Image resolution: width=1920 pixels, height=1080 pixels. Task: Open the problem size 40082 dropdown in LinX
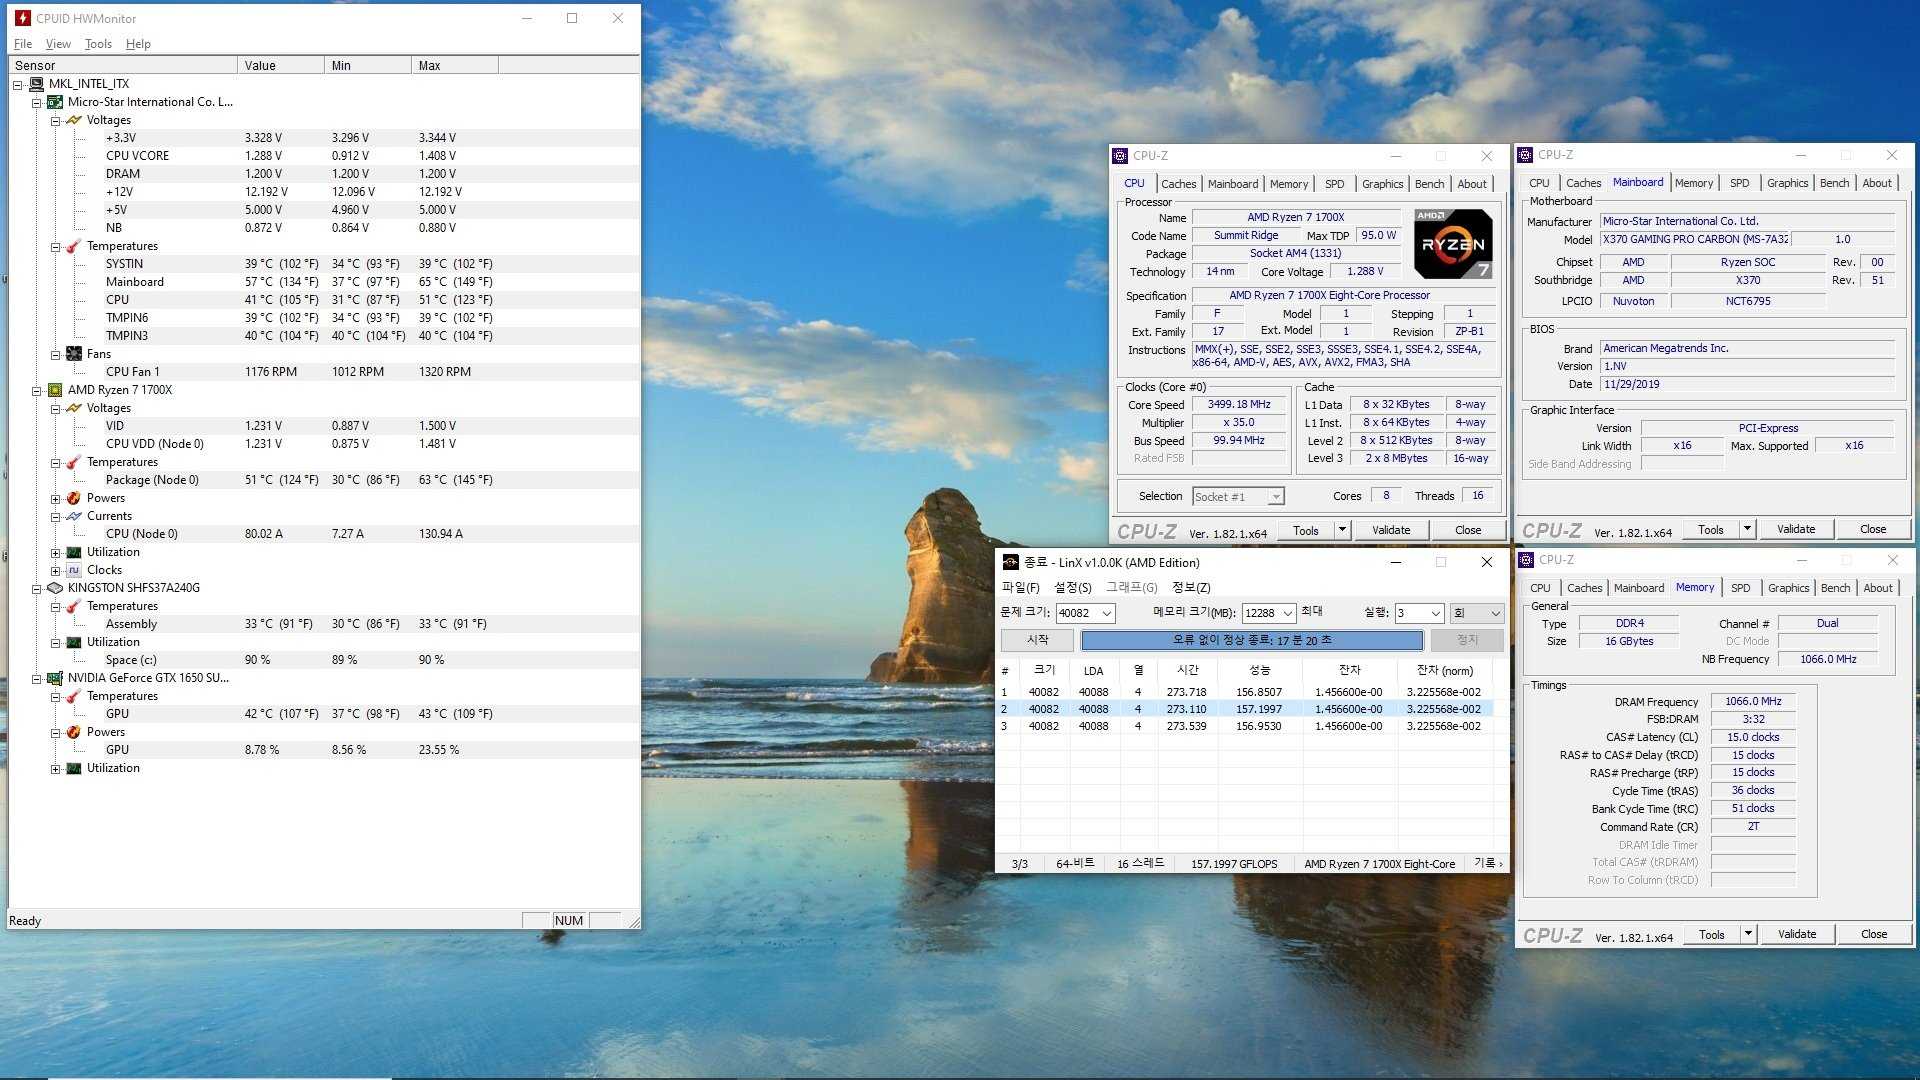(x=1106, y=613)
